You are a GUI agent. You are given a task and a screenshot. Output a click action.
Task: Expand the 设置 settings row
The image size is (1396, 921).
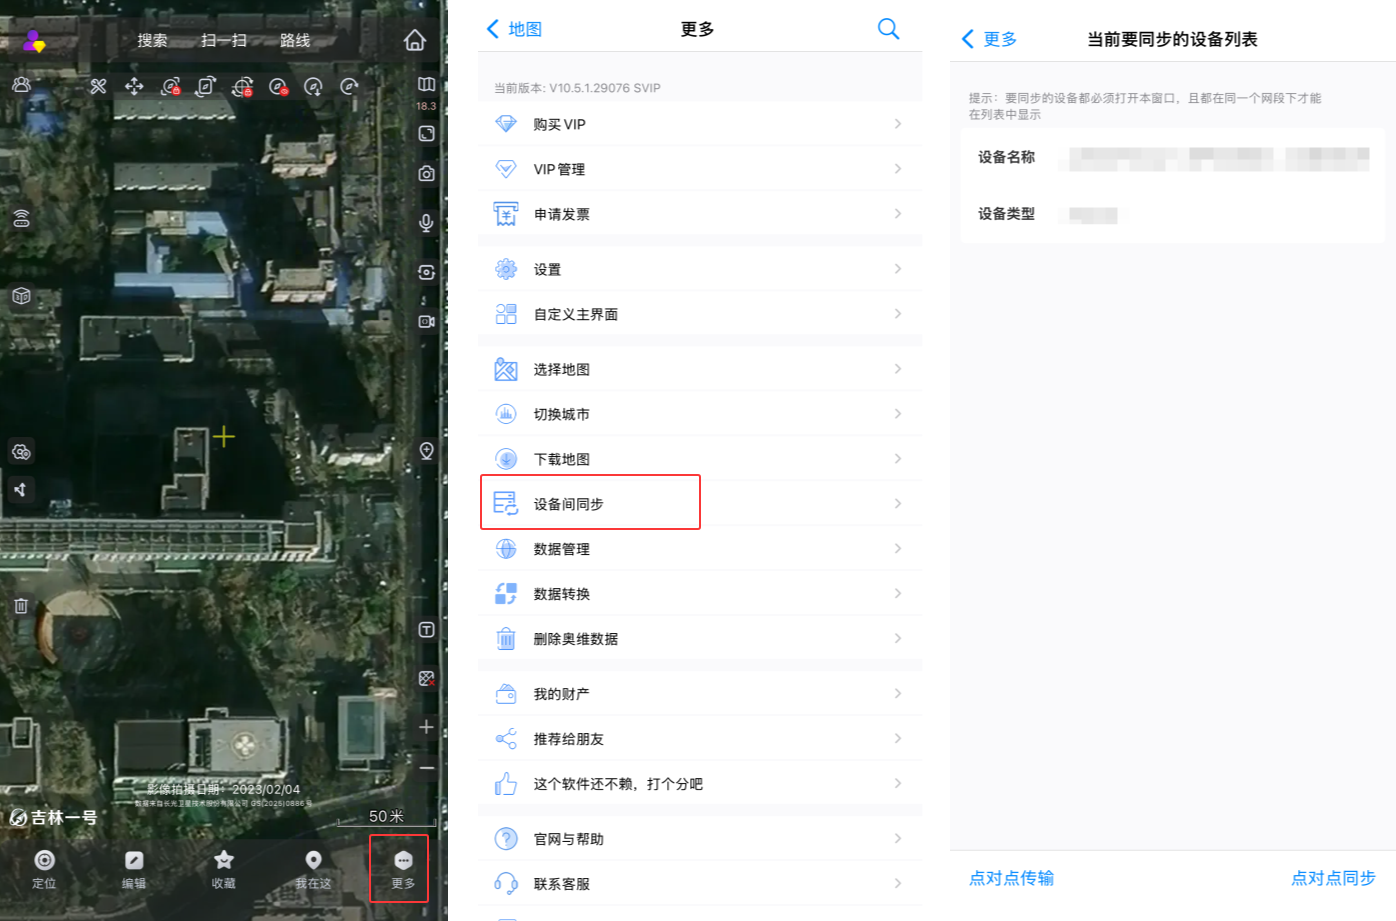[700, 269]
